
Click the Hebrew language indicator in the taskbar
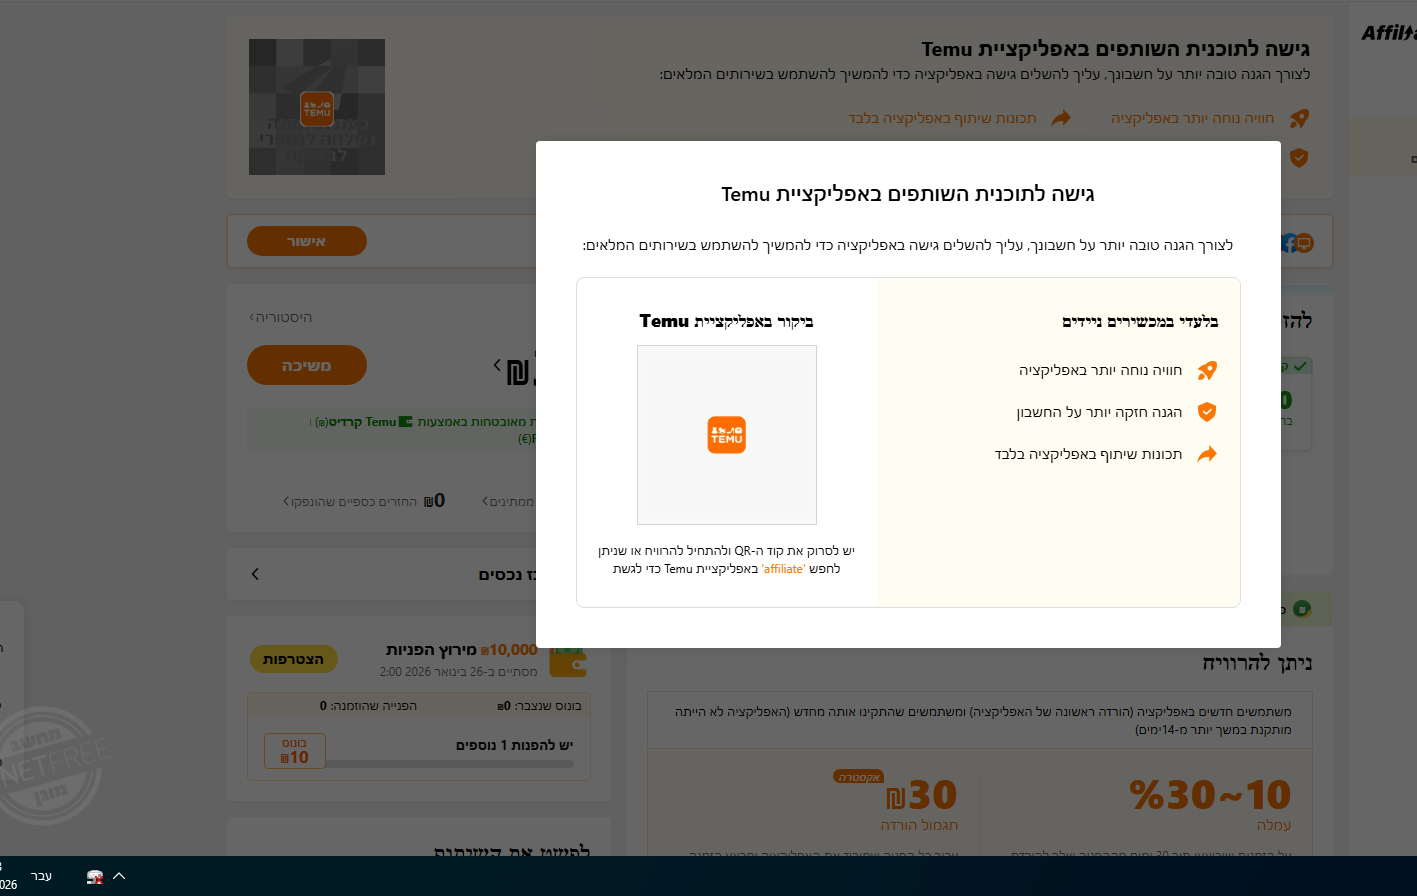click(41, 876)
